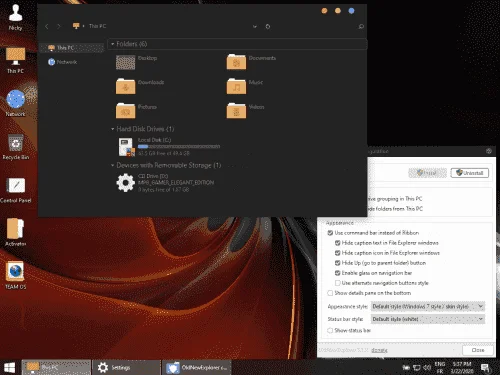Open the Downloads folder icon

coord(126,86)
